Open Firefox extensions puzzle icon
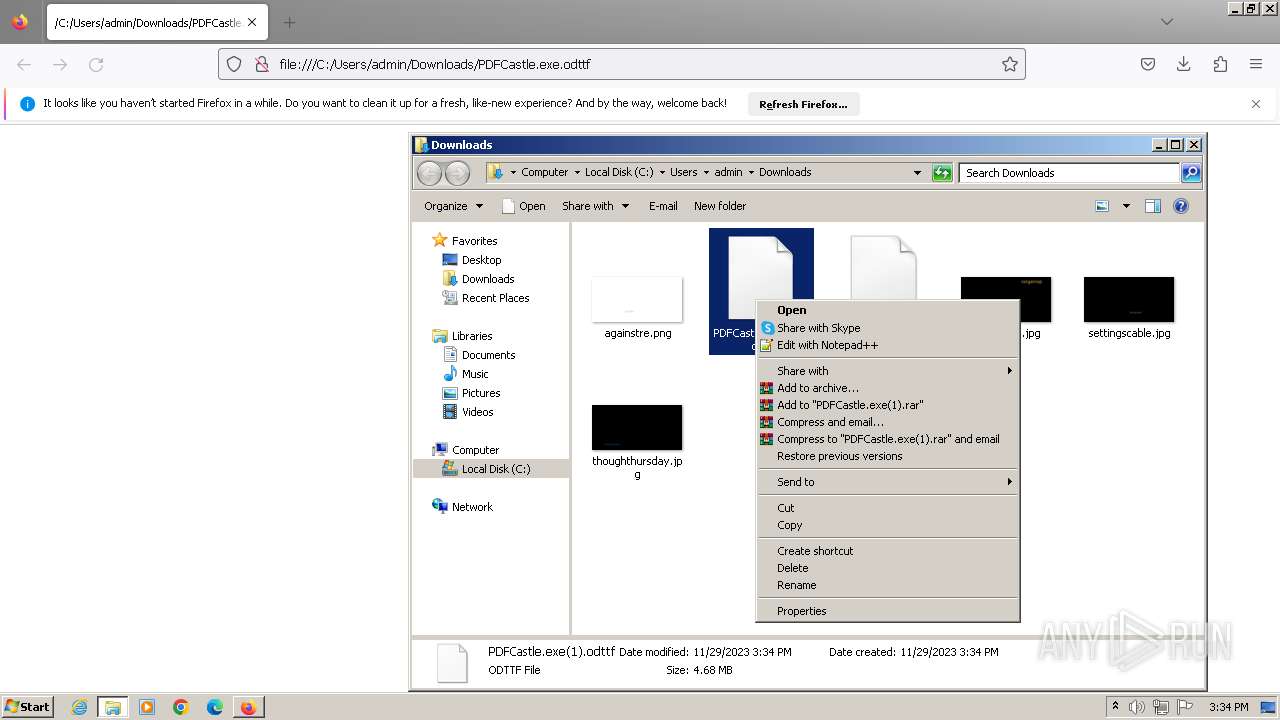 1220,64
